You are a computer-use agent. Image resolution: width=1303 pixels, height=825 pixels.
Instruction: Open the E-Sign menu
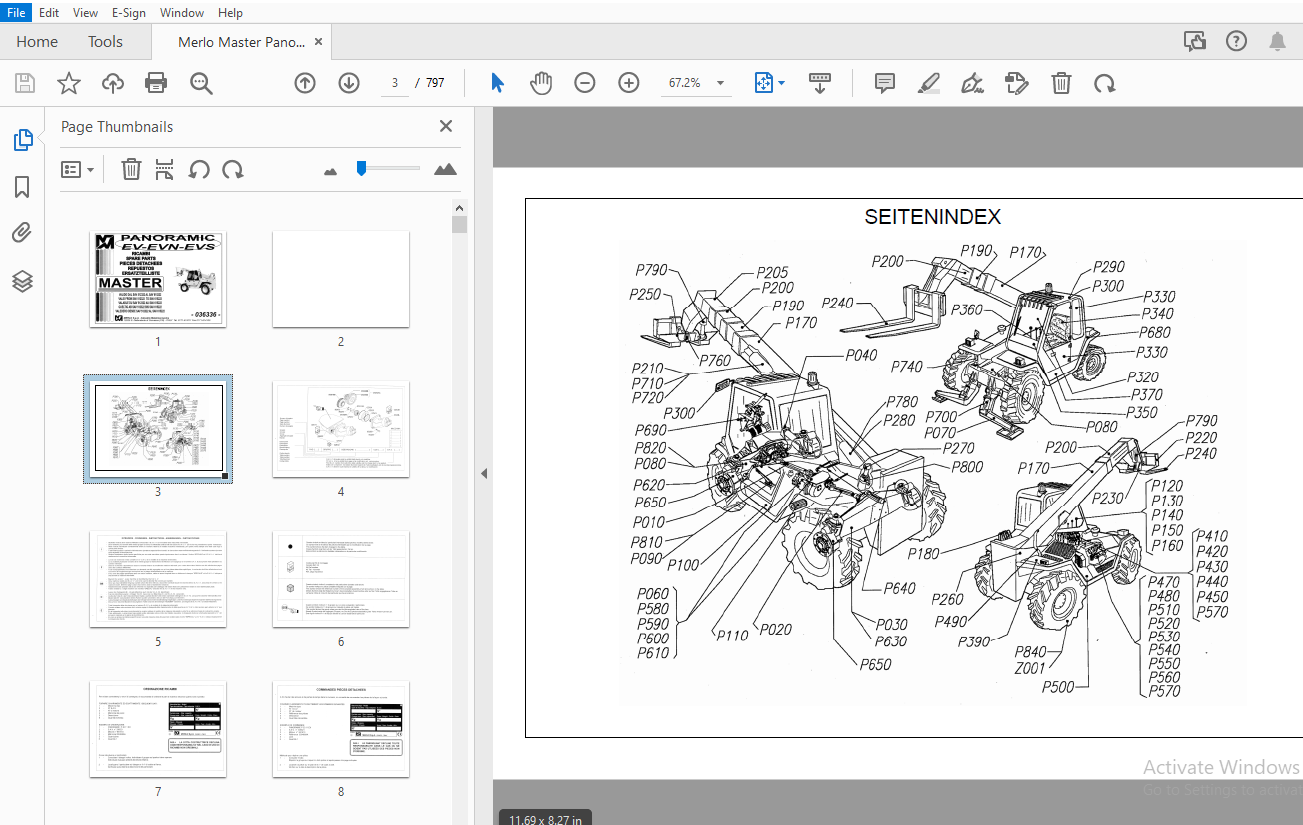129,12
